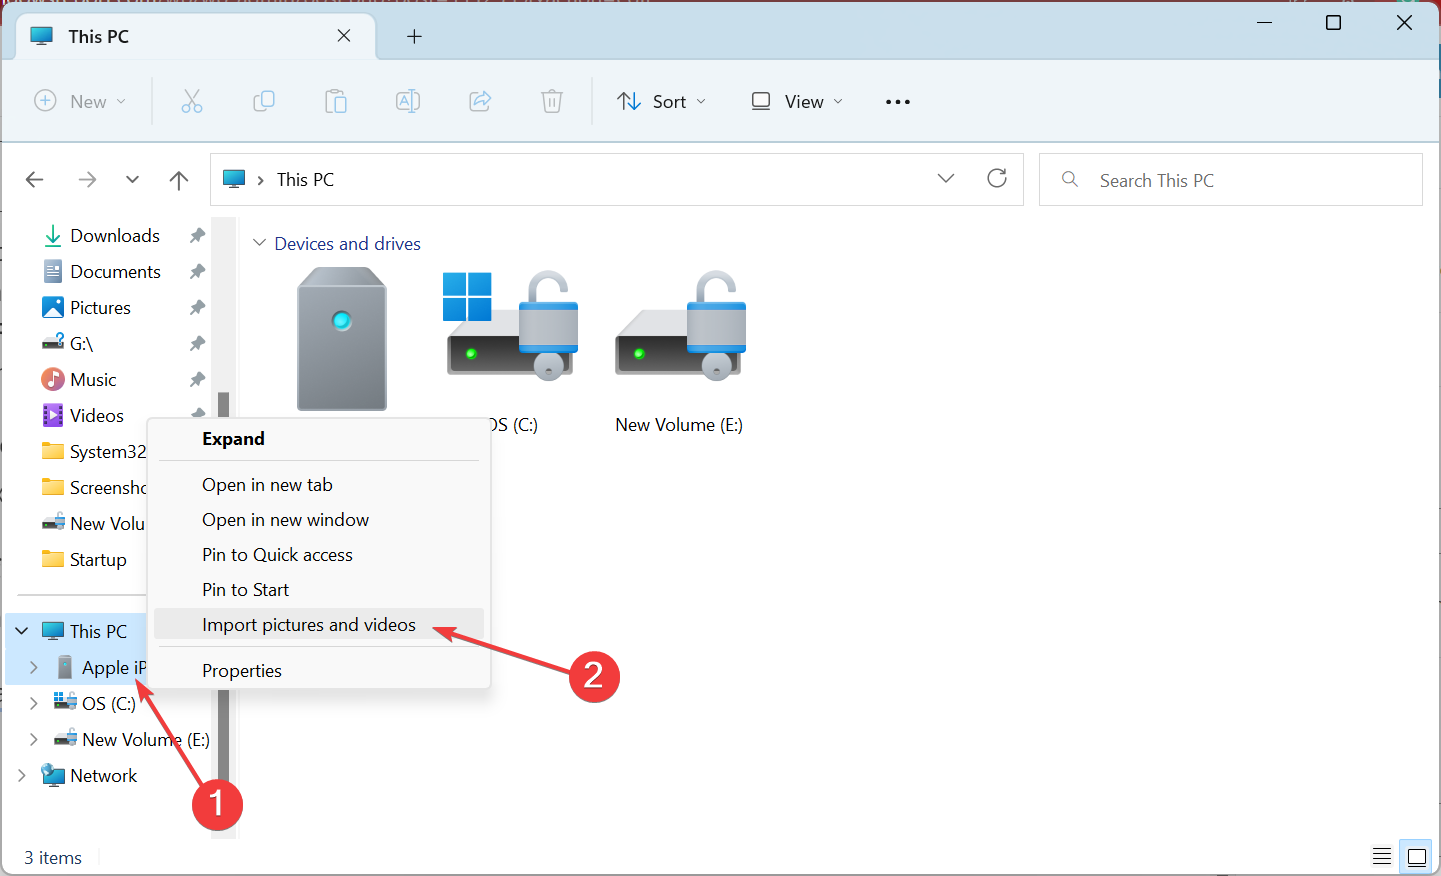Image resolution: width=1441 pixels, height=876 pixels.
Task: Click the Delete trash icon
Action: 552,101
